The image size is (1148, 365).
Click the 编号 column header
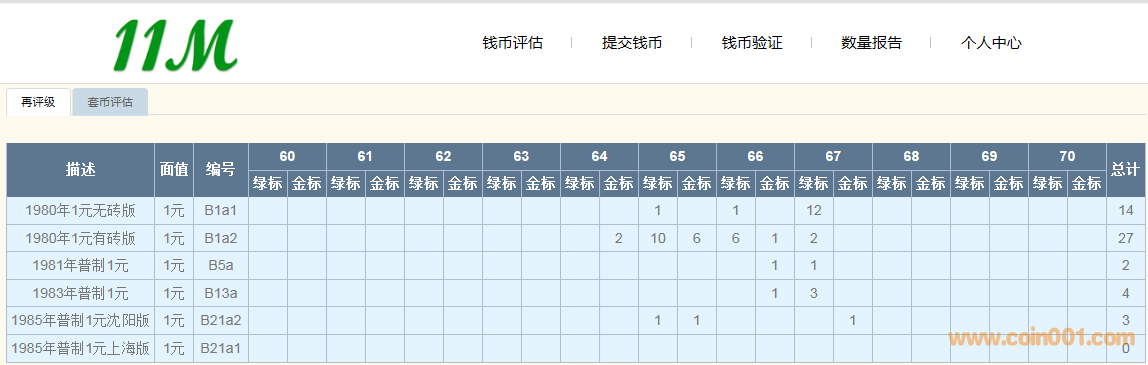(x=221, y=170)
